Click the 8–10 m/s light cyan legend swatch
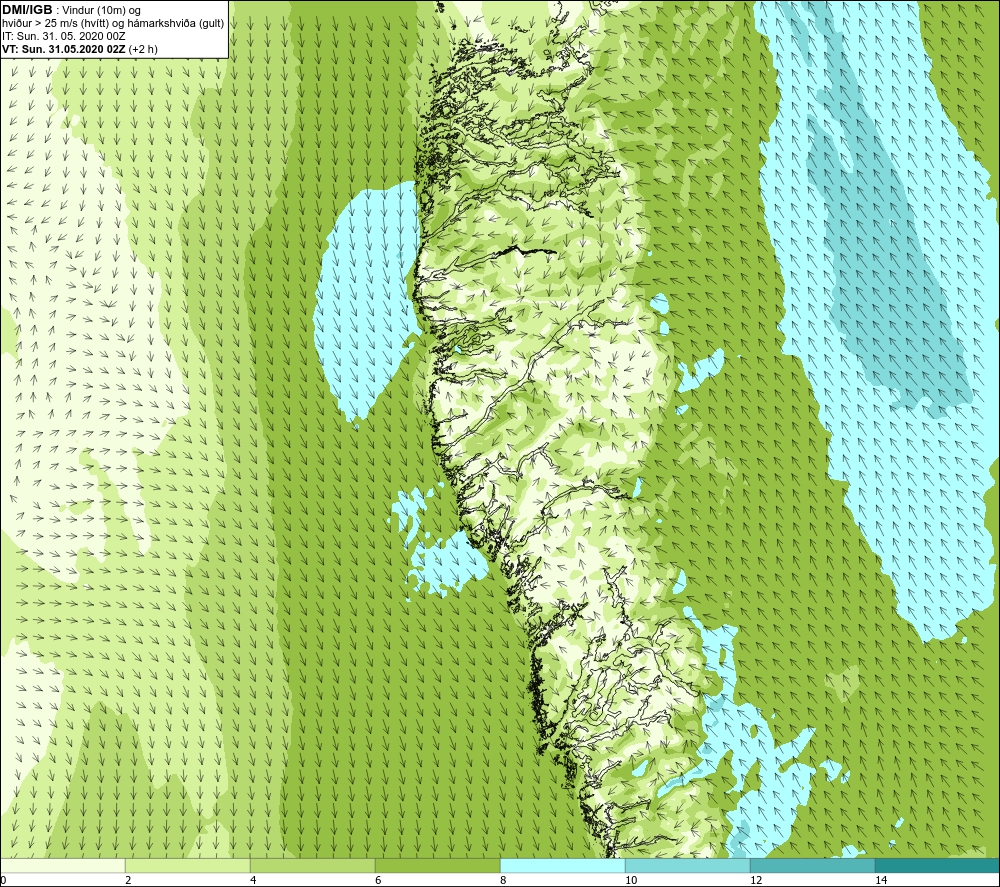The height and width of the screenshot is (887, 1000). (x=562, y=866)
